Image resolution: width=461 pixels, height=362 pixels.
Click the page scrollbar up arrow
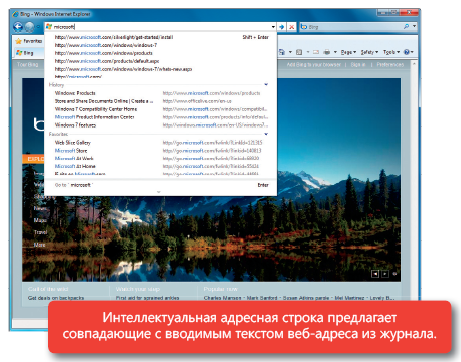(x=414, y=64)
